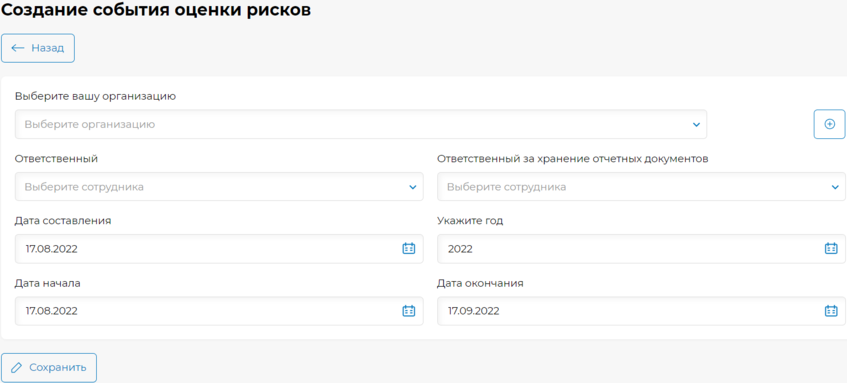Click the pencil icon in Сохранить
This screenshot has width=847, height=383.
point(17,368)
